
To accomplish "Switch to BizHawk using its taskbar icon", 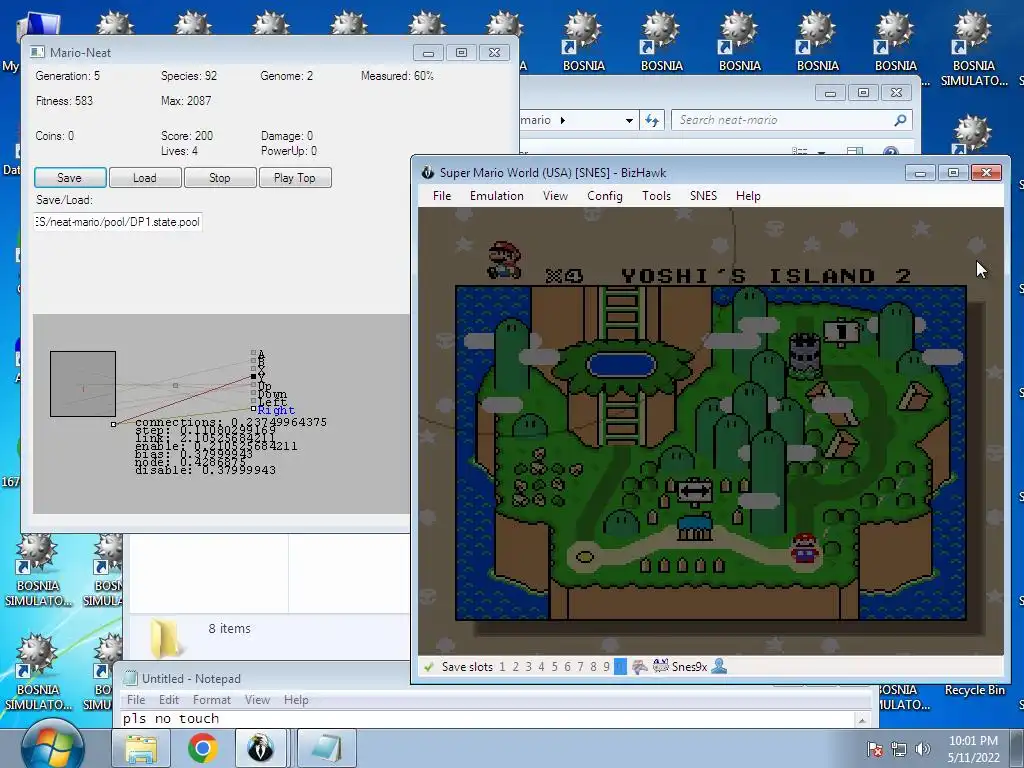I will [260, 748].
